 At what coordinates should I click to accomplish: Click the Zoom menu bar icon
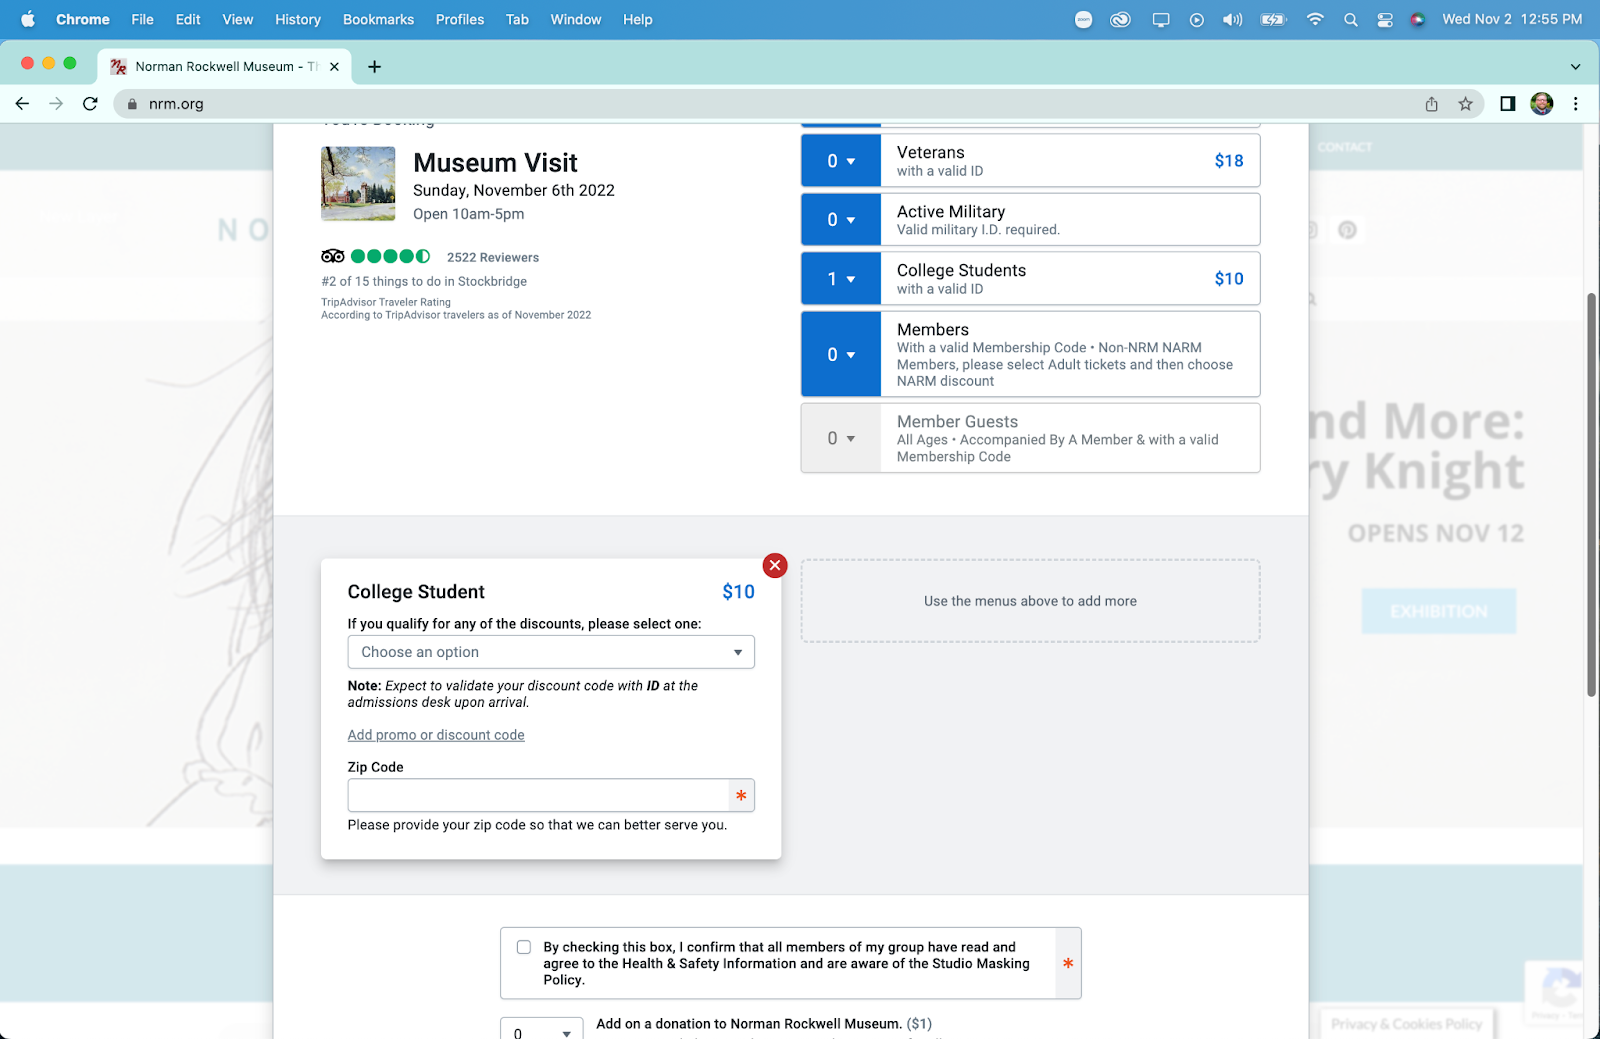(x=1083, y=19)
